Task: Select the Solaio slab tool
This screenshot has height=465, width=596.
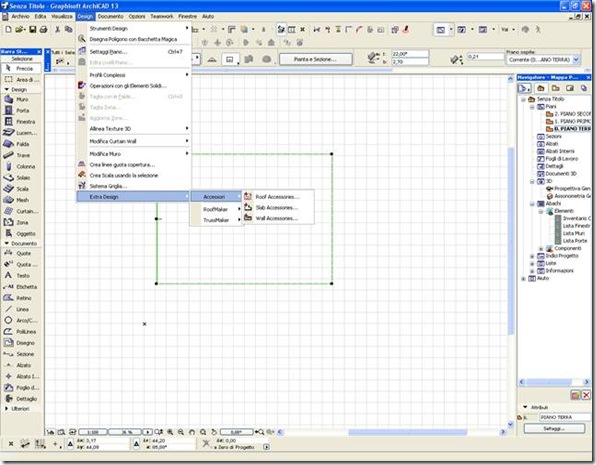Action: (21, 178)
